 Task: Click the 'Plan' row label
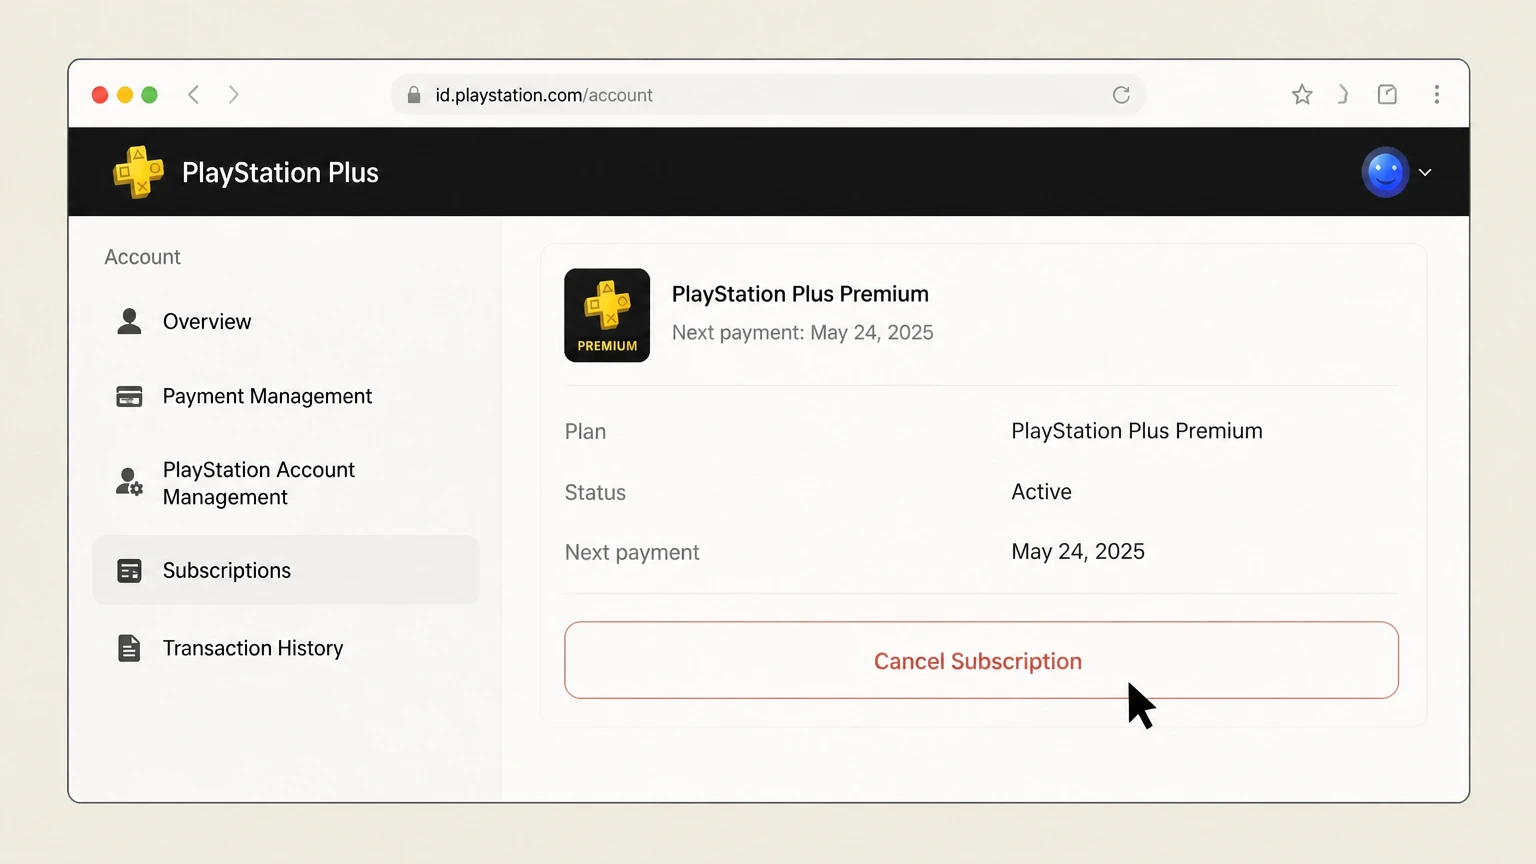coord(585,432)
